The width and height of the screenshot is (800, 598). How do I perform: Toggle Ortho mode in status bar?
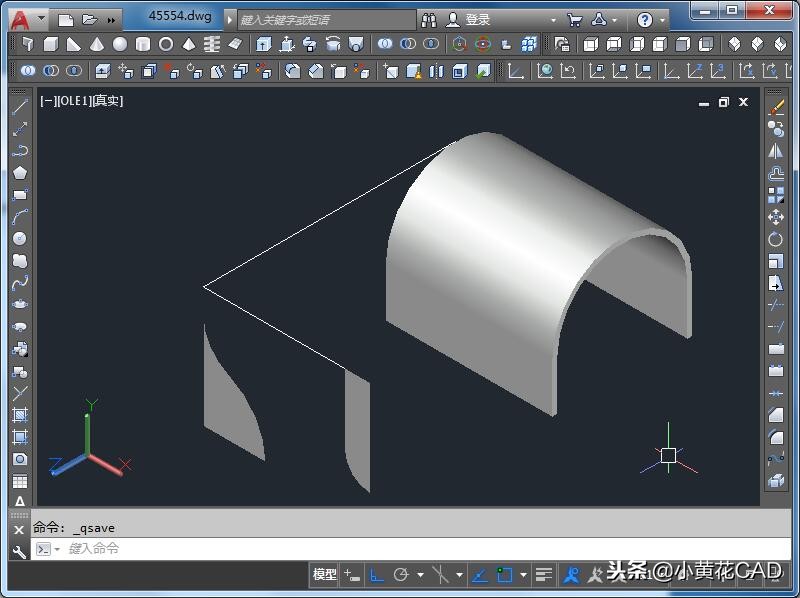click(x=377, y=575)
